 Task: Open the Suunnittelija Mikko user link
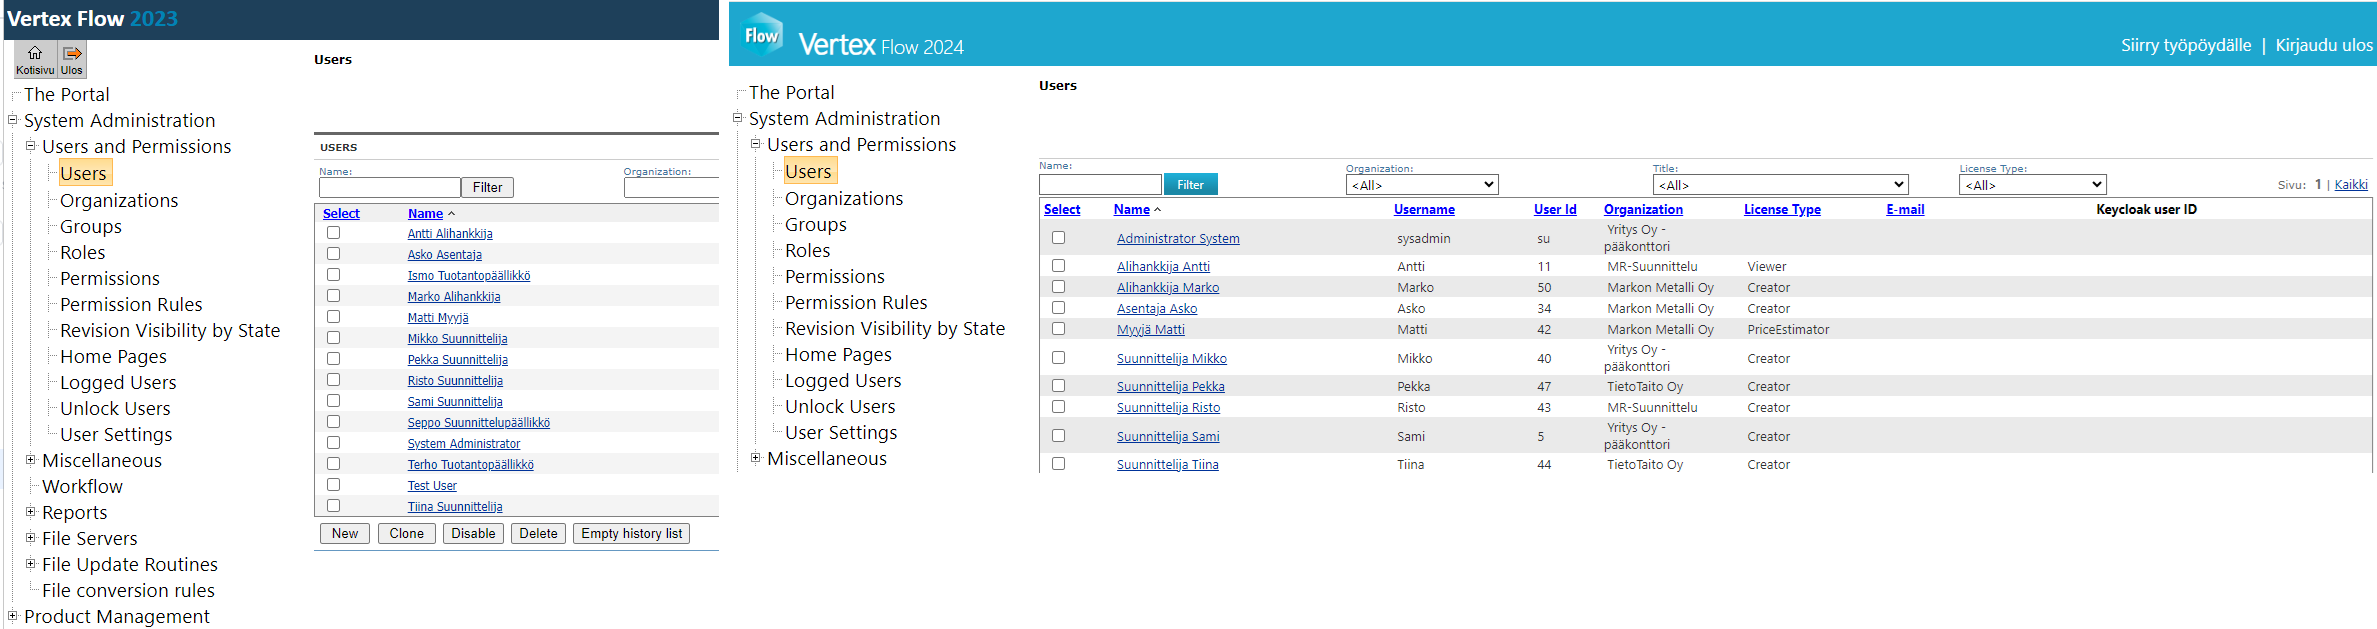click(x=1171, y=359)
